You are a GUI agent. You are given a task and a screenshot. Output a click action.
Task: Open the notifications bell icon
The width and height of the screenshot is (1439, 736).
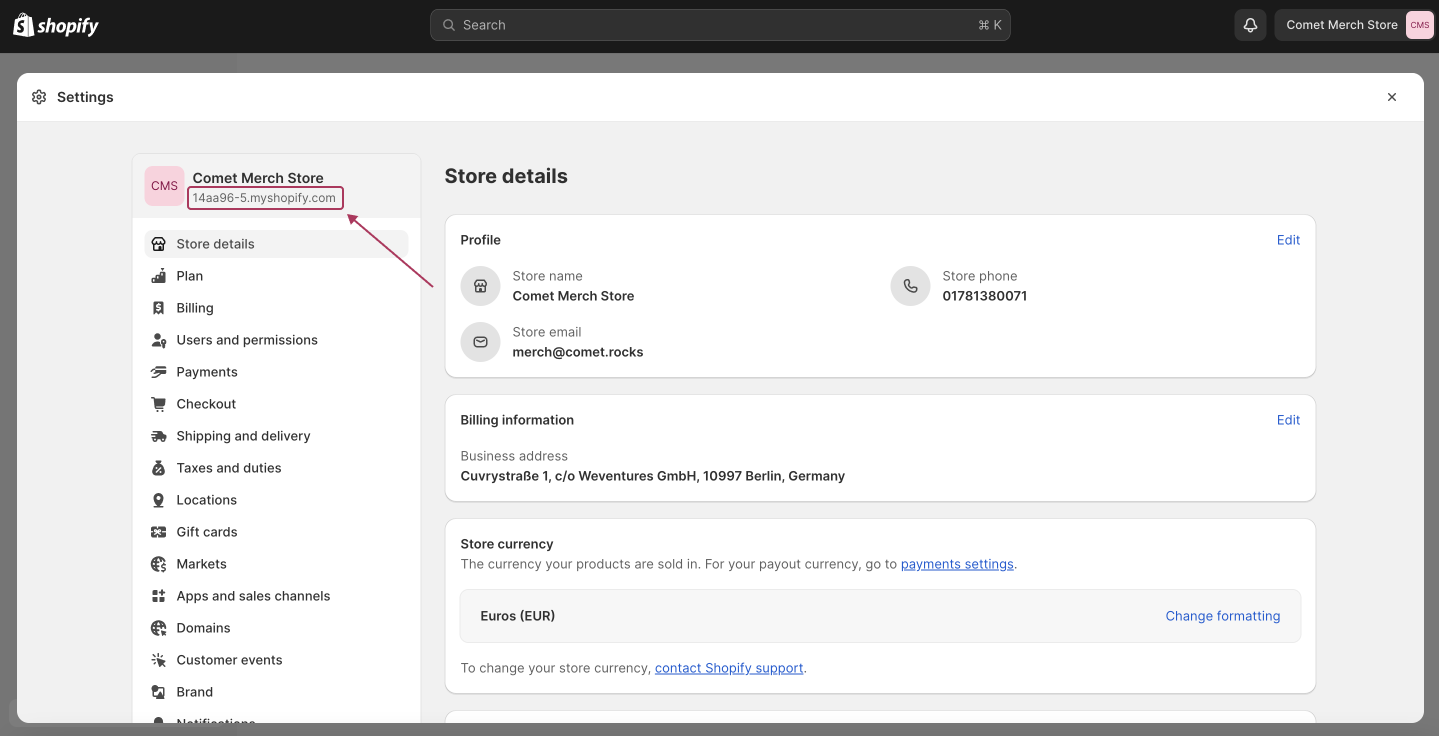[x=1250, y=25]
